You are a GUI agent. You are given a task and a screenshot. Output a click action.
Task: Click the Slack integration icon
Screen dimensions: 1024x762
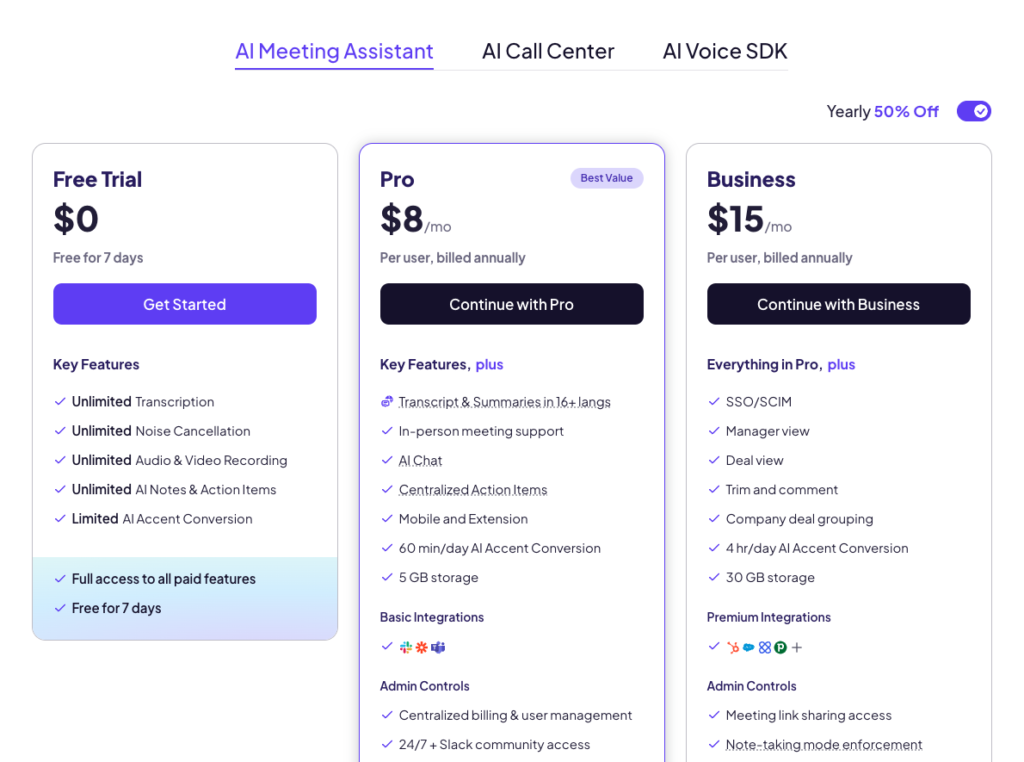tap(406, 647)
